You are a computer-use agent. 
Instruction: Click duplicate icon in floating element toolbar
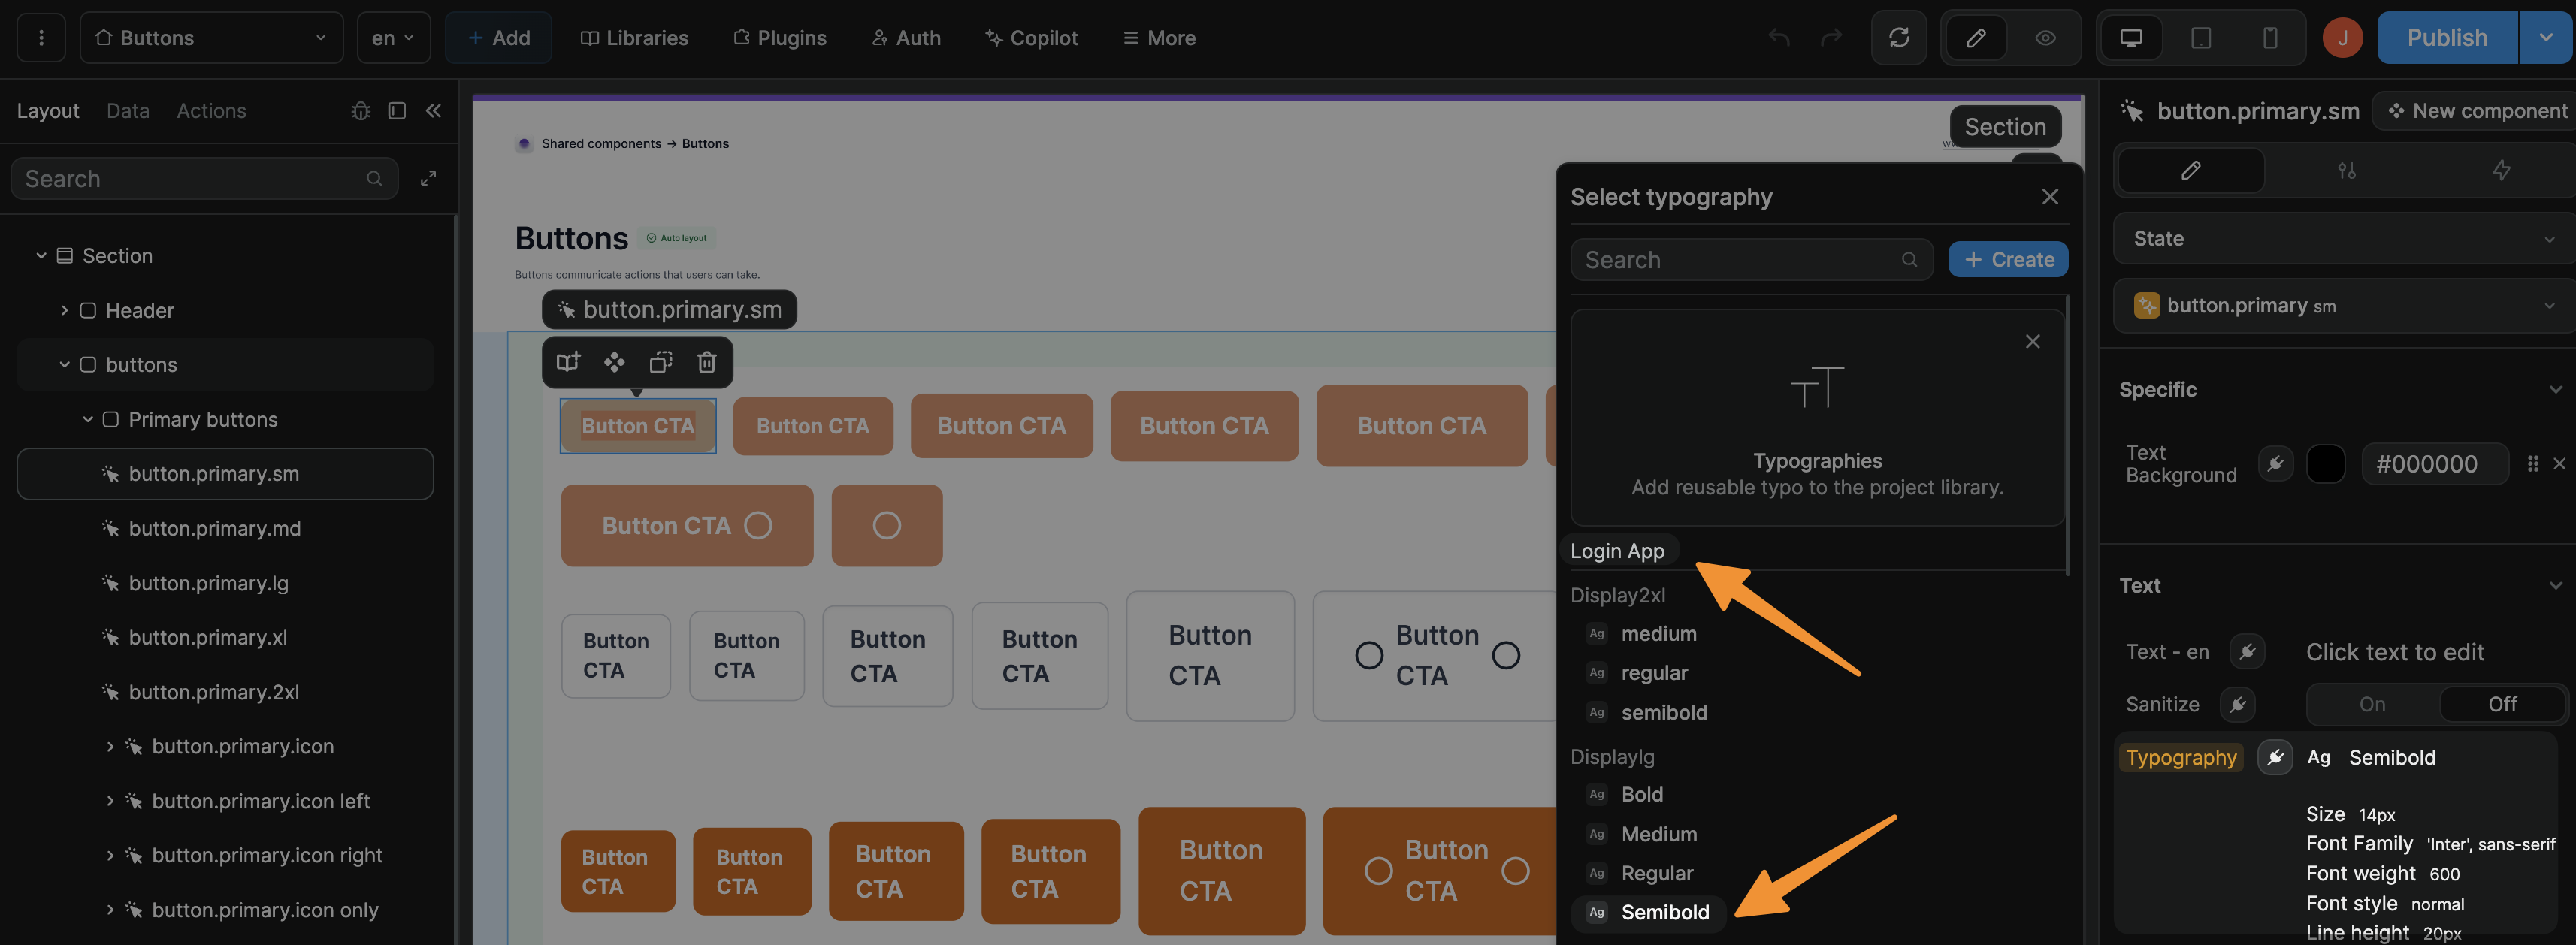pyautogui.click(x=660, y=362)
